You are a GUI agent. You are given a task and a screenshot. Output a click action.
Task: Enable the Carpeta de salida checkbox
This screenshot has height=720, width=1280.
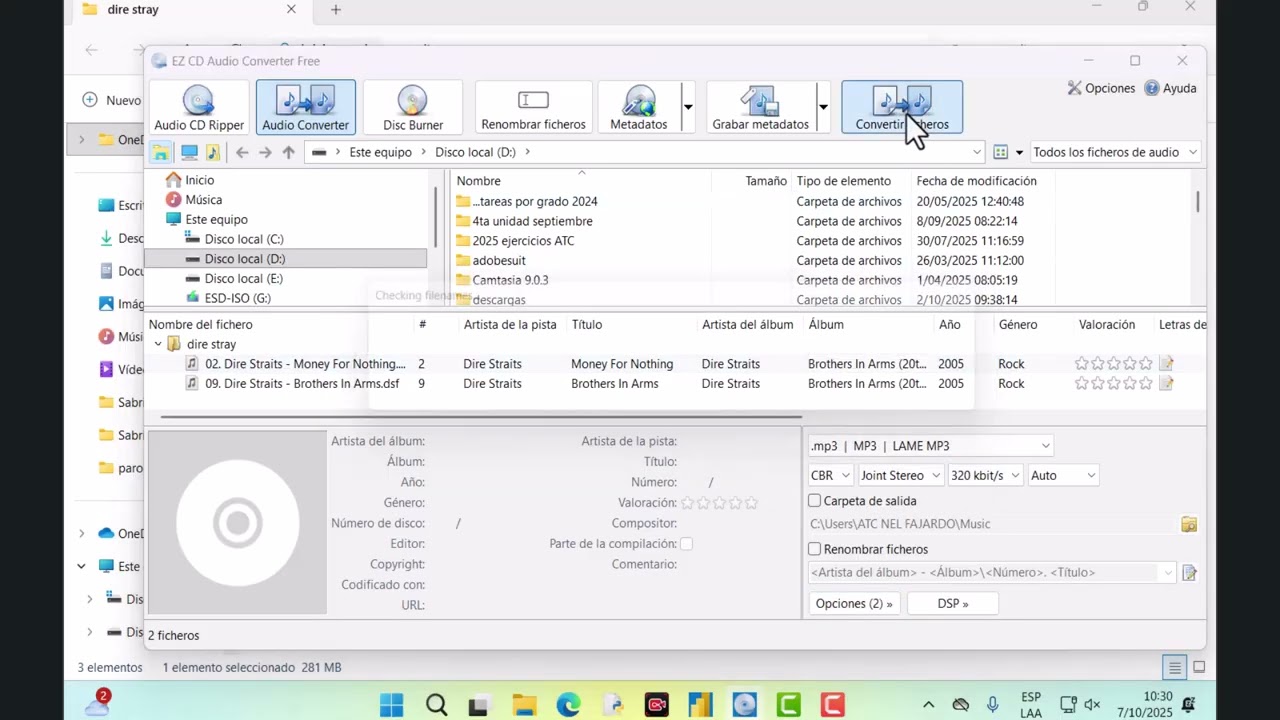pyautogui.click(x=814, y=501)
